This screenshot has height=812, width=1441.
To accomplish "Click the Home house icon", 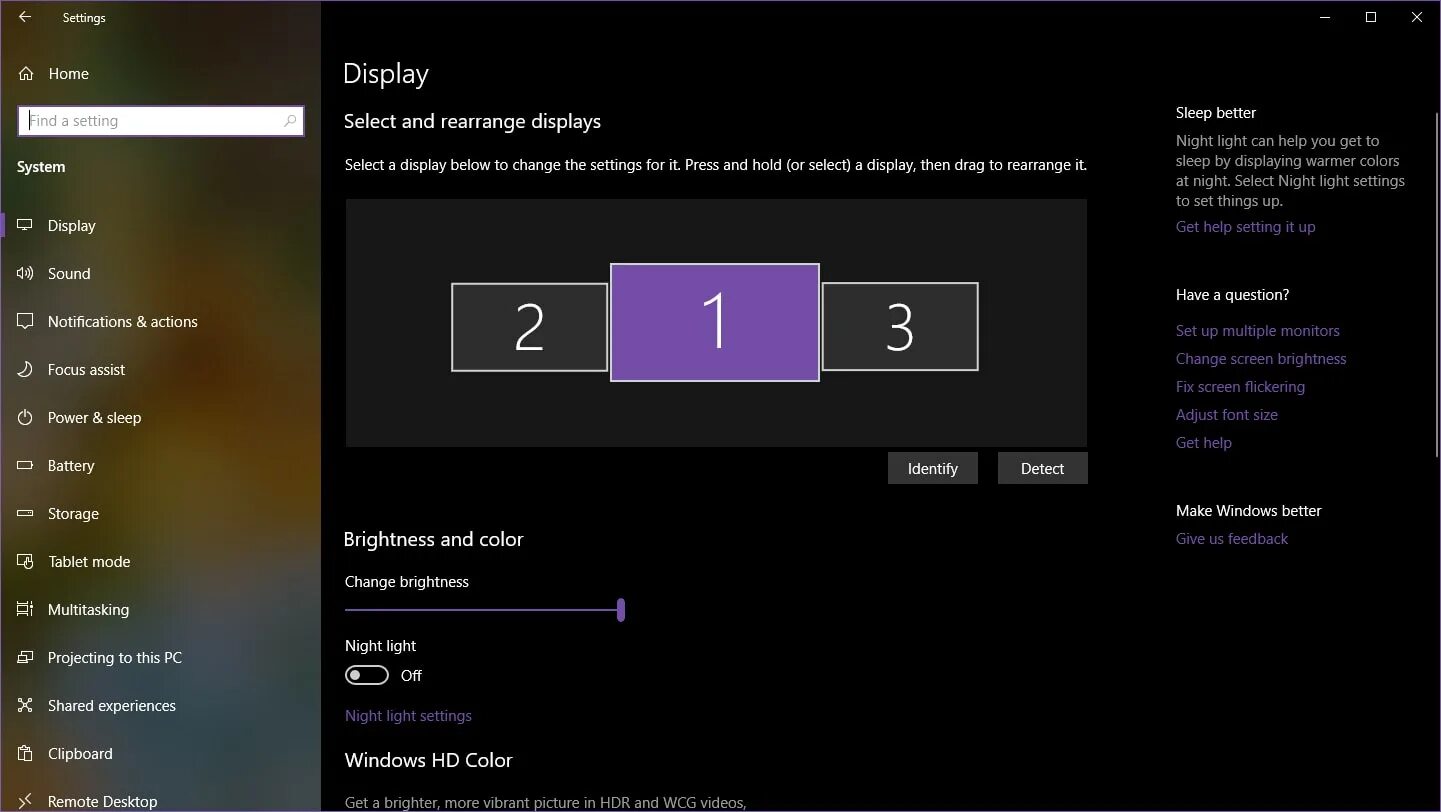I will [26, 74].
